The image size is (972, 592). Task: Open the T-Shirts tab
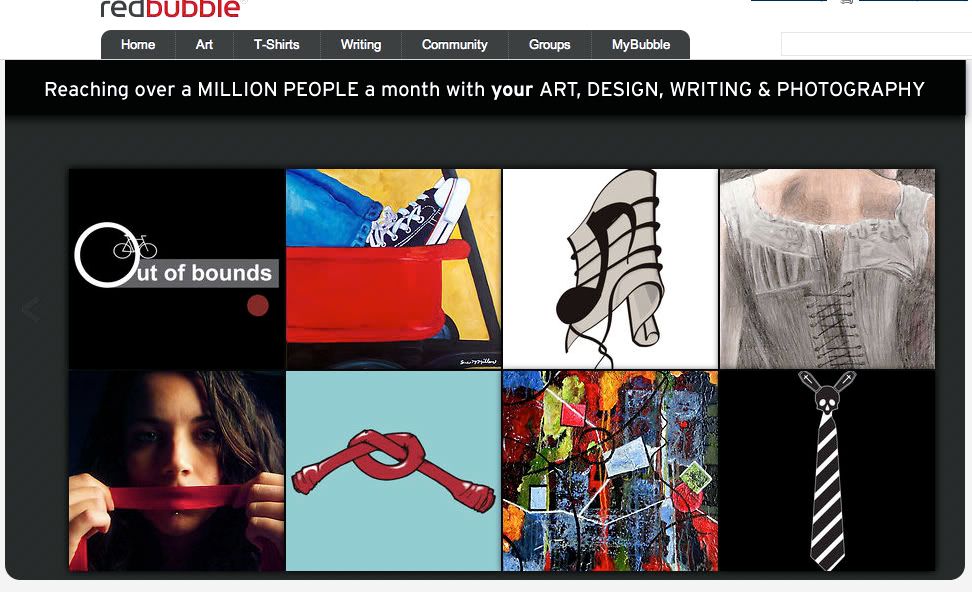coord(276,45)
